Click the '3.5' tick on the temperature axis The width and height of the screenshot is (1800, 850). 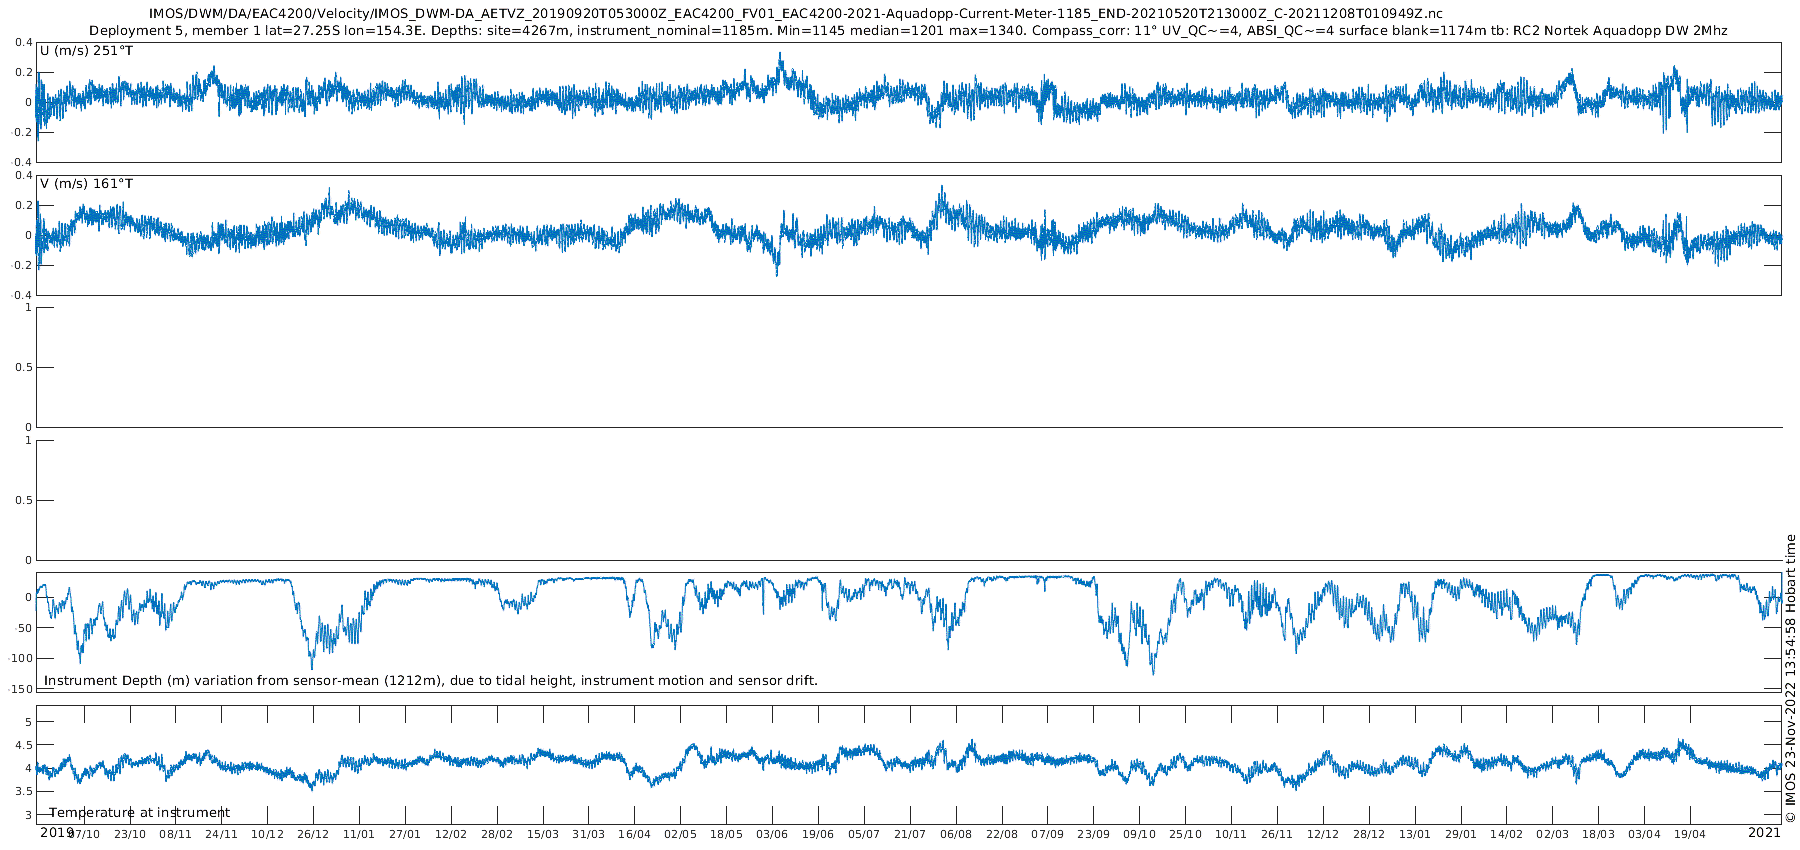pos(22,792)
